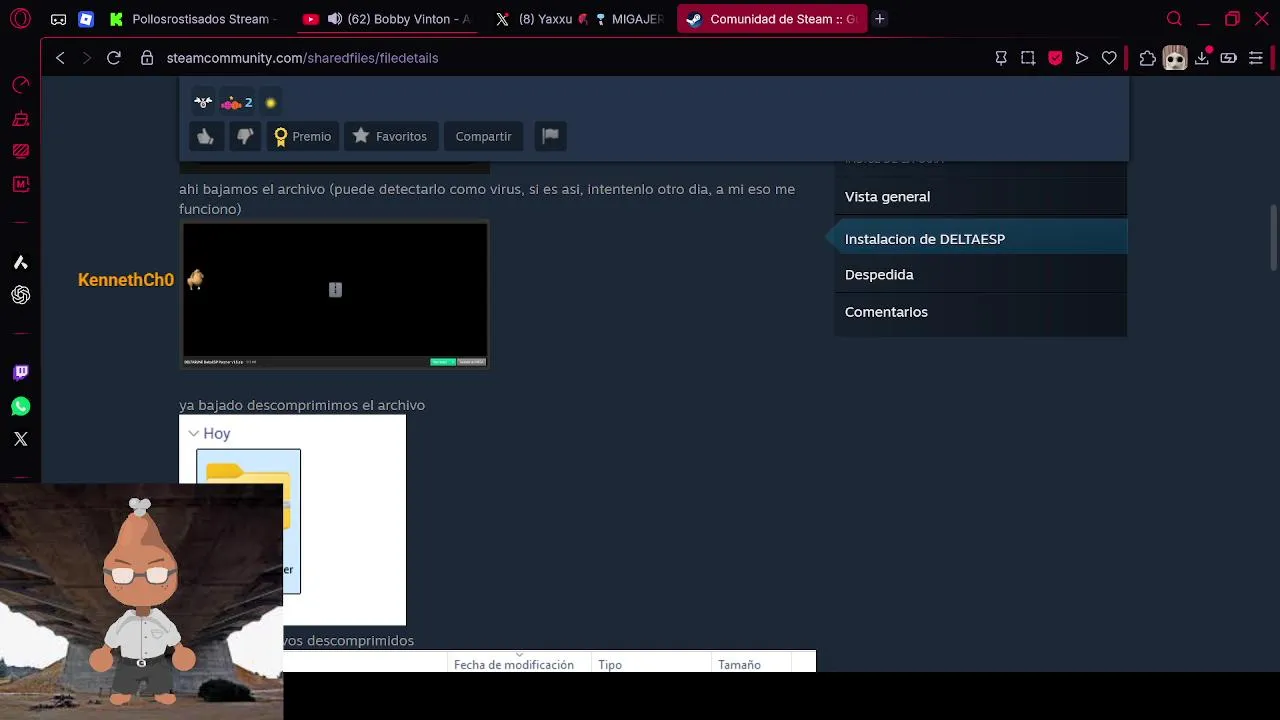Add page to bookmarks heart
Screen dimensions: 1280x720
tap(1109, 58)
